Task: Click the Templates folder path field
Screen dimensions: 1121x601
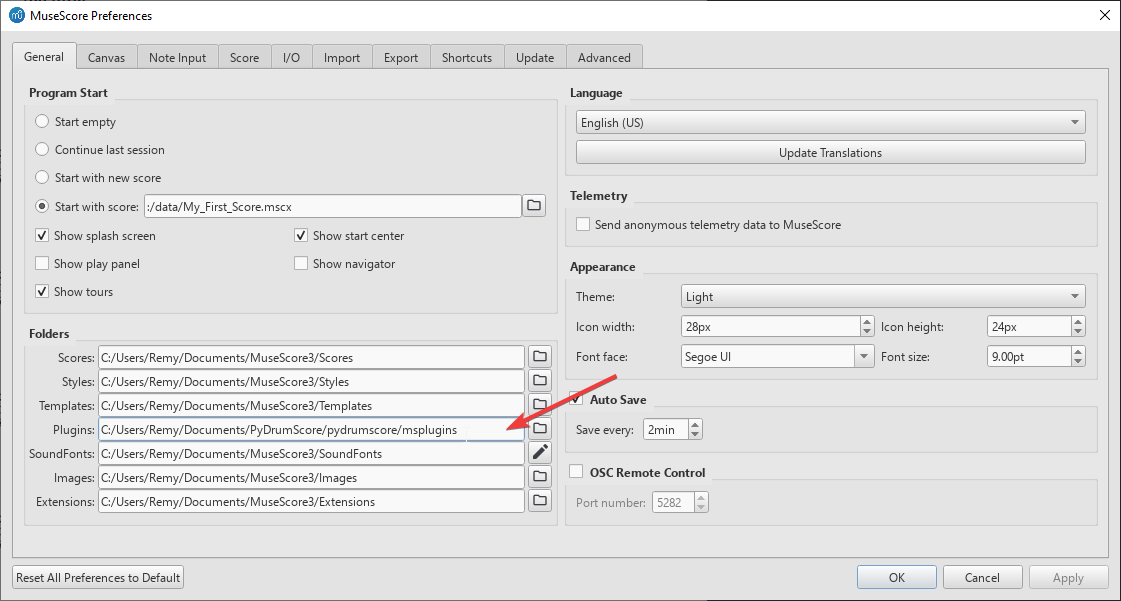Action: pos(312,404)
